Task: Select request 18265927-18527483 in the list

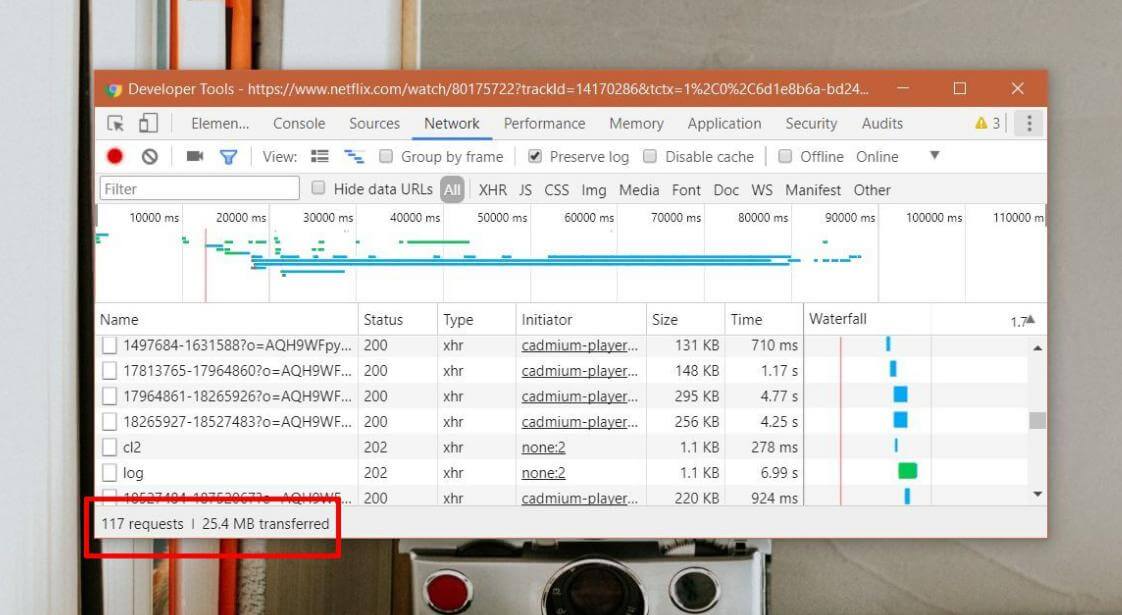Action: [238, 422]
